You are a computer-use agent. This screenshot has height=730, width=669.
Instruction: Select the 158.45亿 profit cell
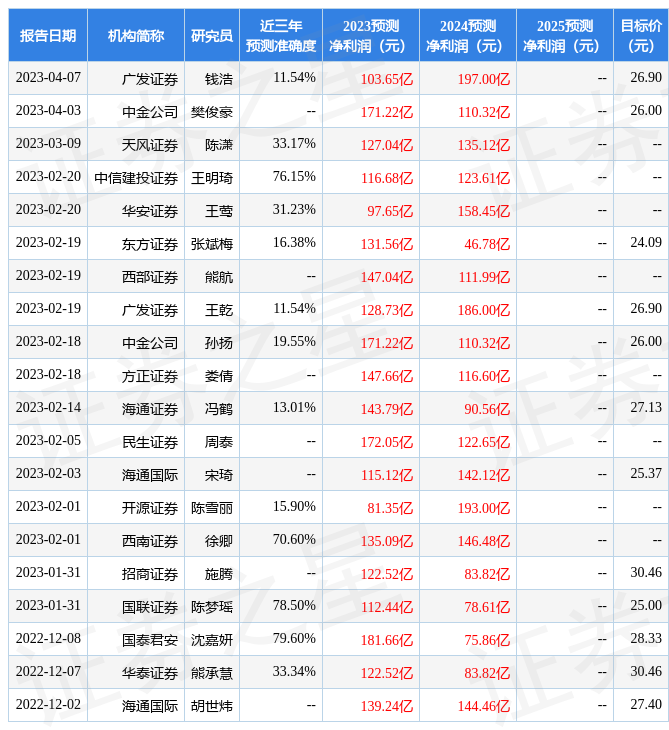coord(484,211)
